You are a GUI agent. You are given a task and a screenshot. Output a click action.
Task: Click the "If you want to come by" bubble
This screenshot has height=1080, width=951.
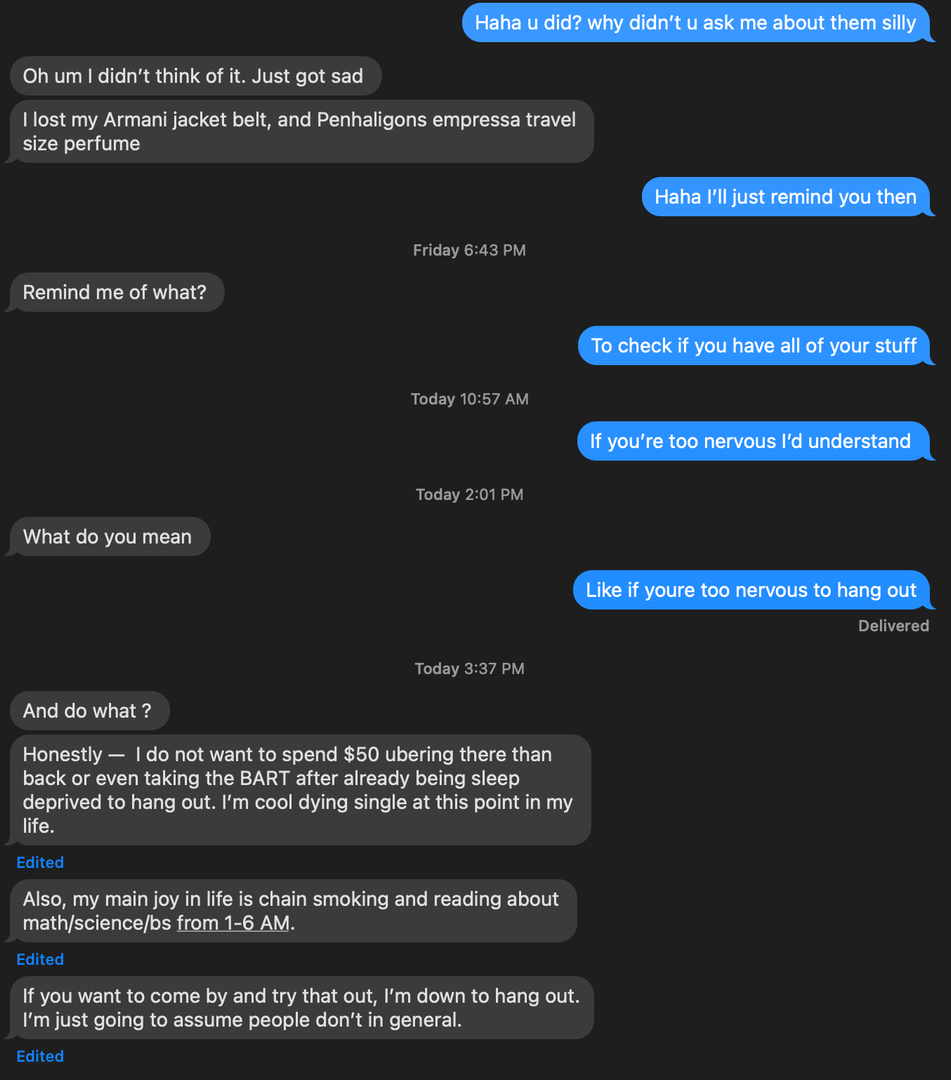click(301, 1008)
